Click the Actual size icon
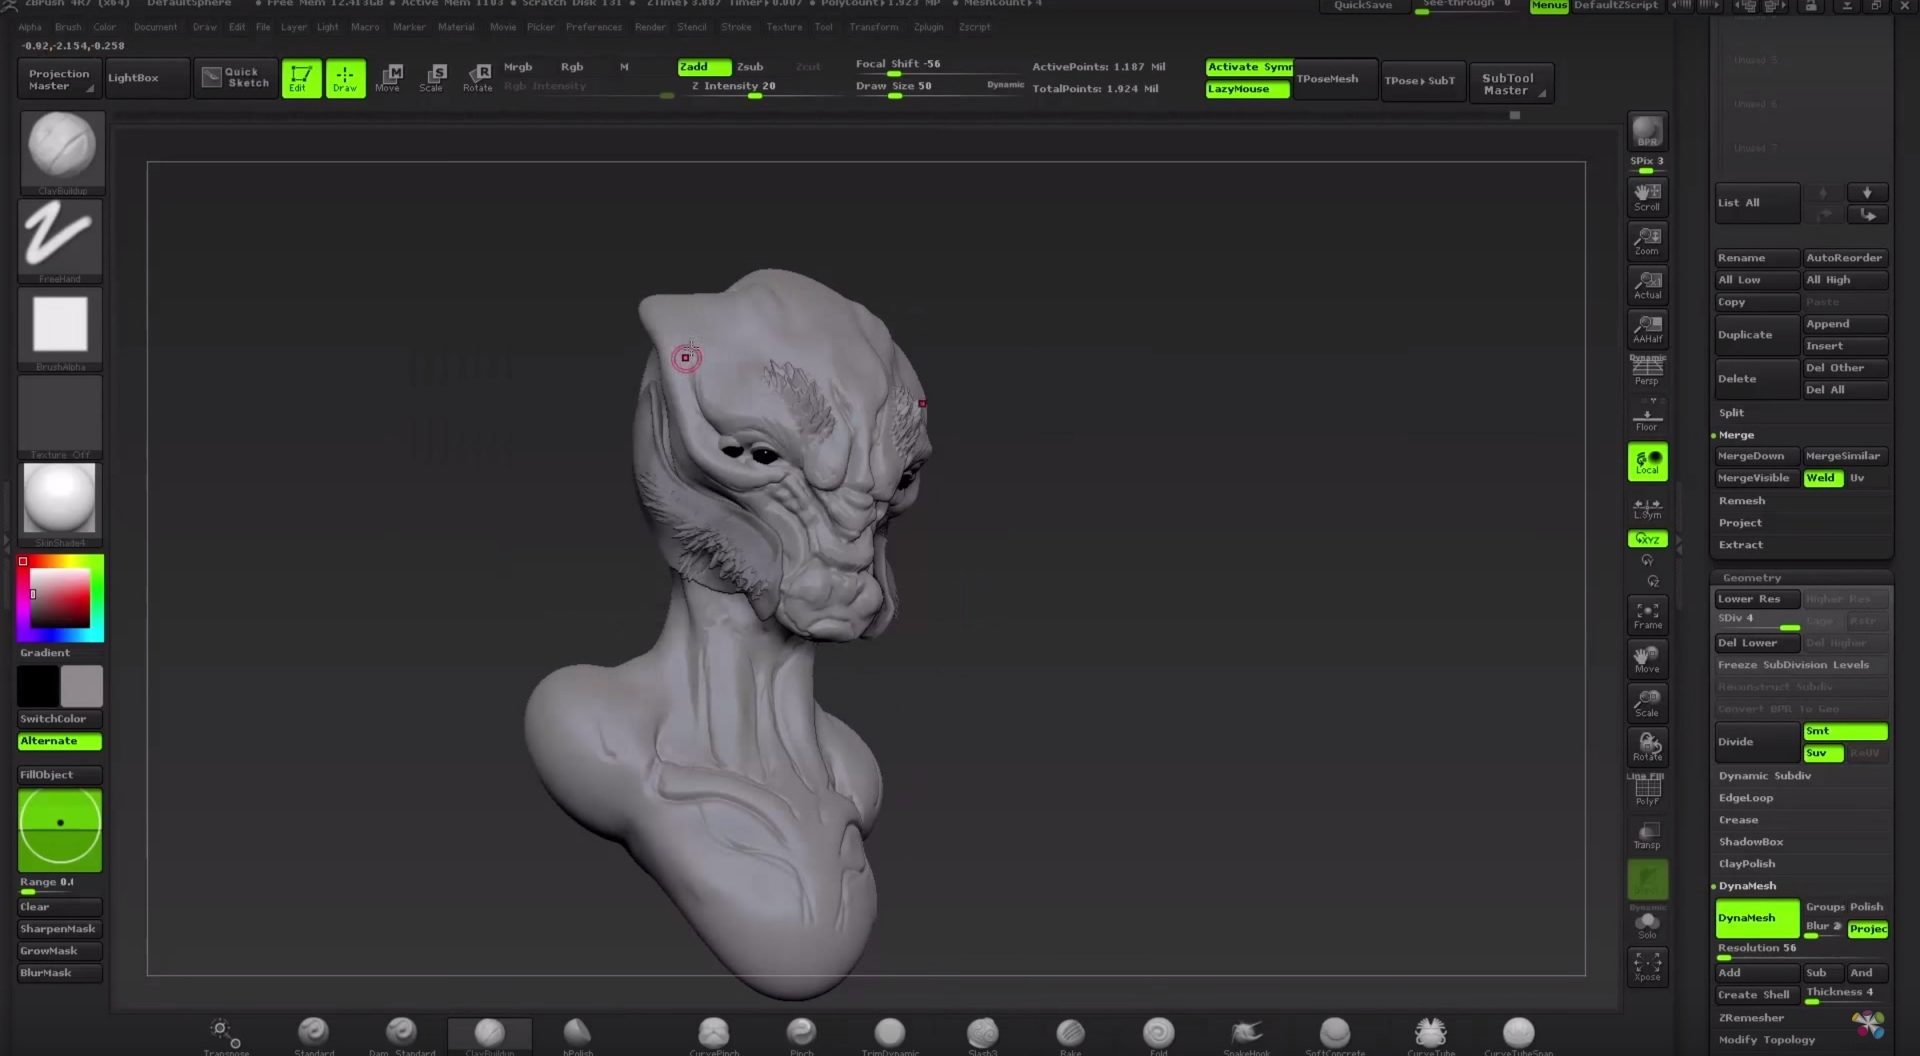This screenshot has height=1056, width=1920. coord(1647,284)
